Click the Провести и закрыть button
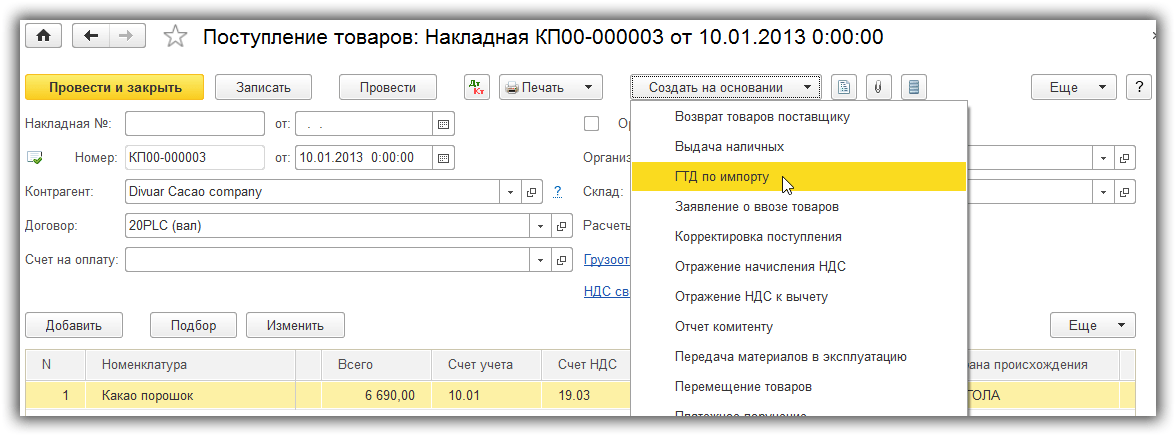 115,87
